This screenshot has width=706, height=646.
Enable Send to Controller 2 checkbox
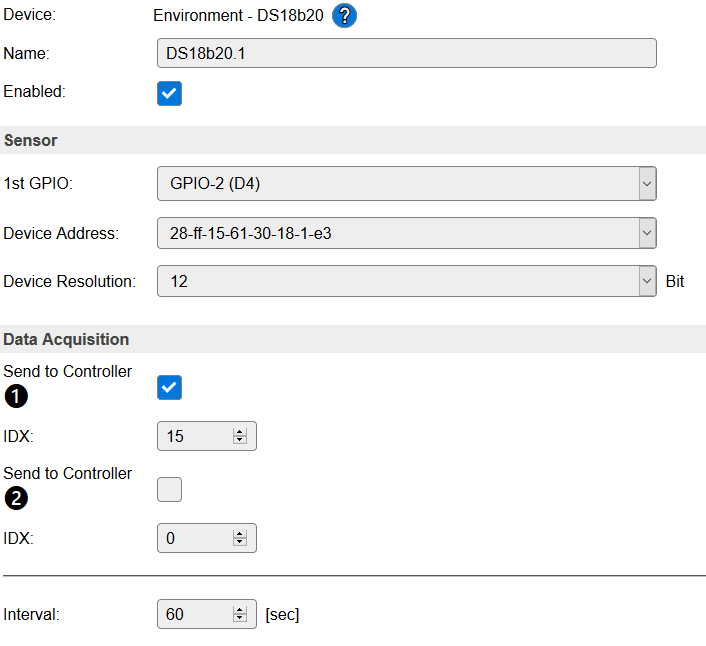[170, 489]
